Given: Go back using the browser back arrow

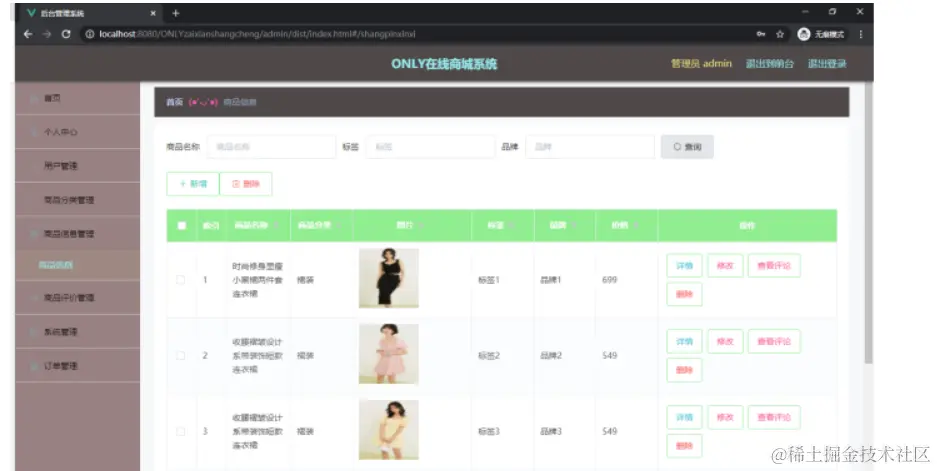Looking at the screenshot, I should pos(28,34).
